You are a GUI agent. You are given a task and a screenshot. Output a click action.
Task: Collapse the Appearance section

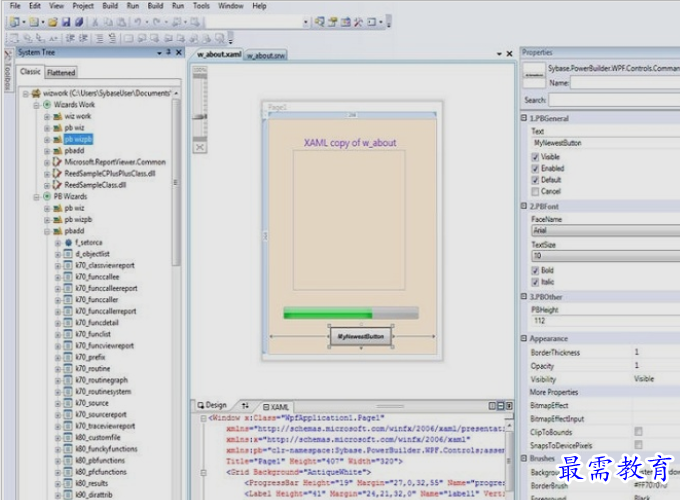[524, 338]
